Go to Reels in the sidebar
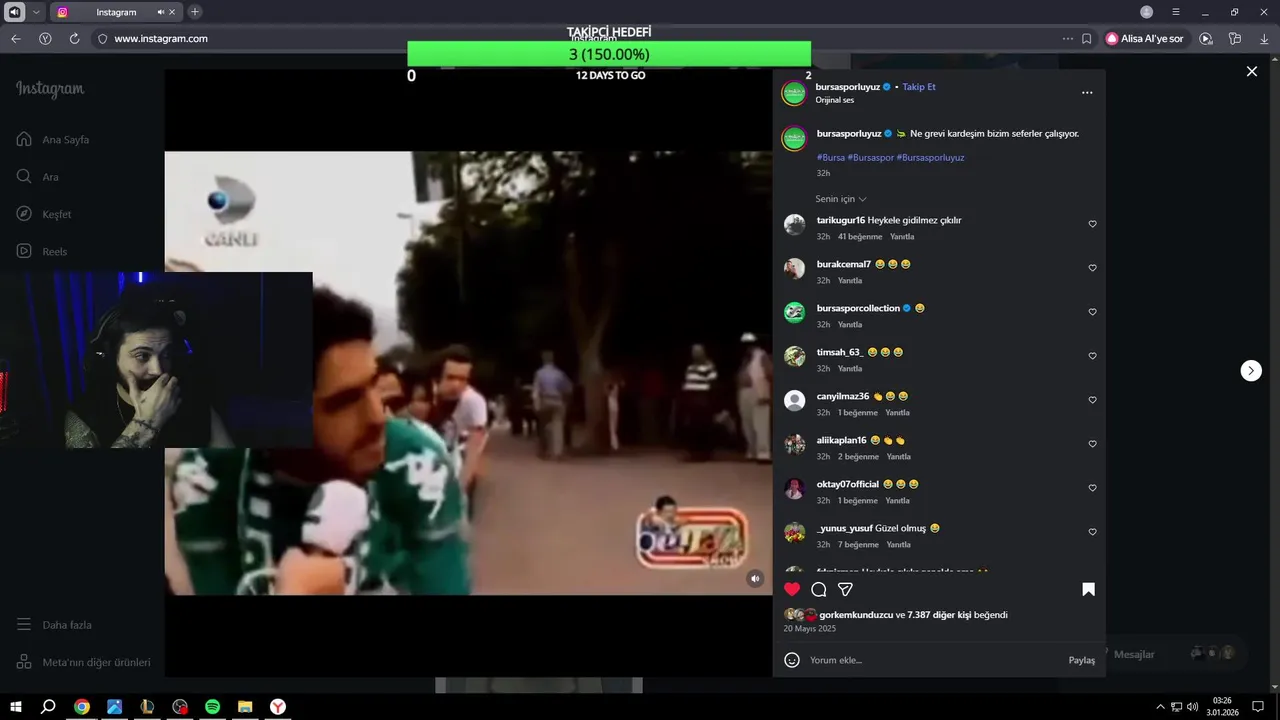The height and width of the screenshot is (720, 1280). click(x=42, y=252)
